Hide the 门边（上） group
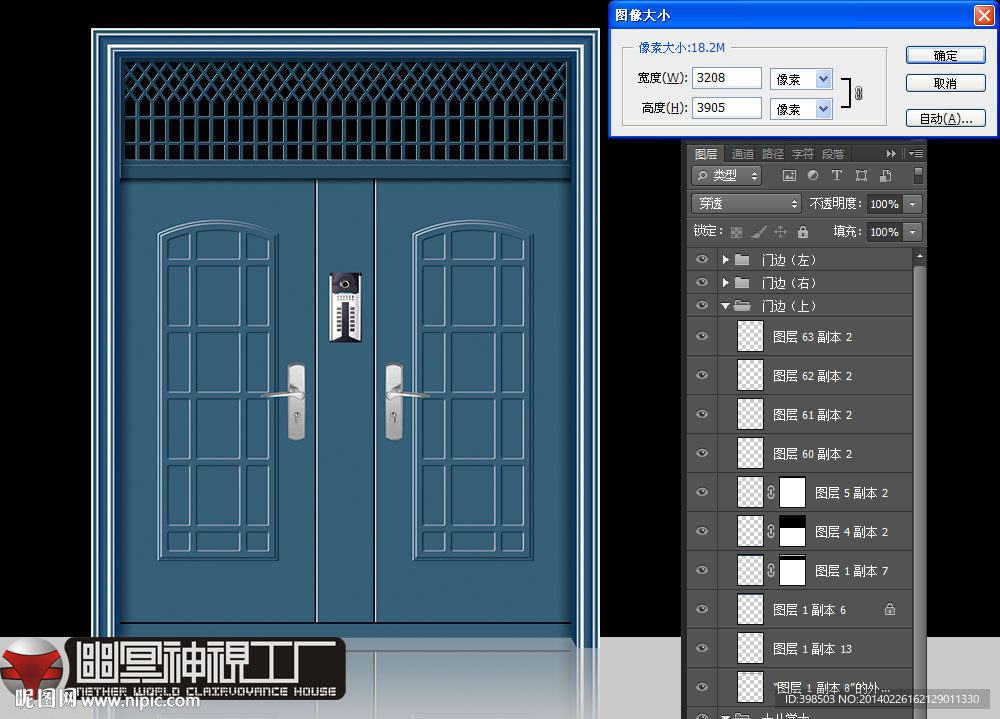This screenshot has width=1000, height=719. pyautogui.click(x=702, y=306)
